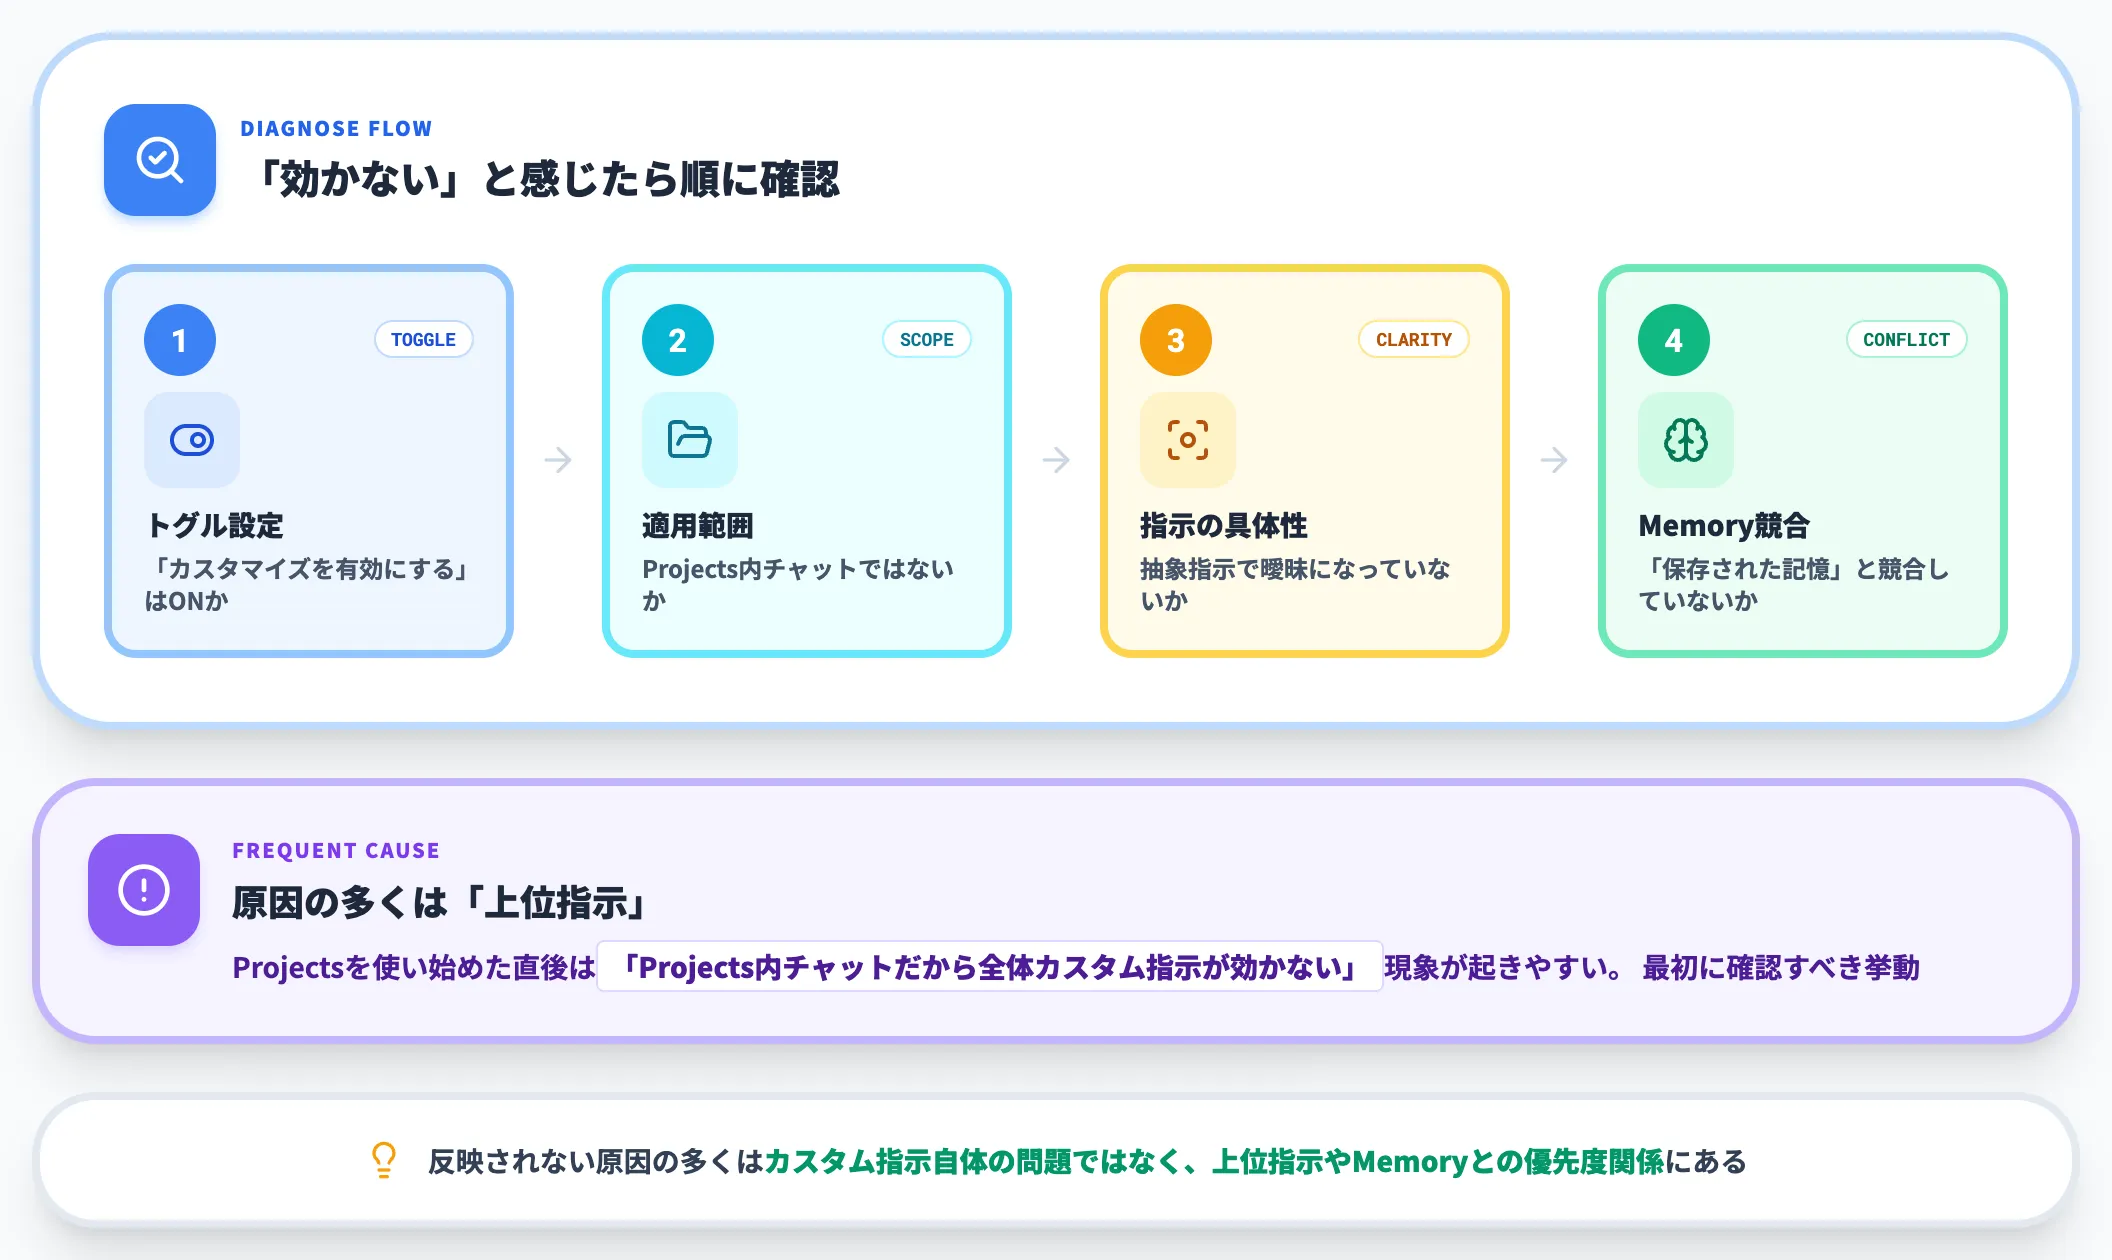Click the description Projects内チャットではないか

[x=798, y=584]
